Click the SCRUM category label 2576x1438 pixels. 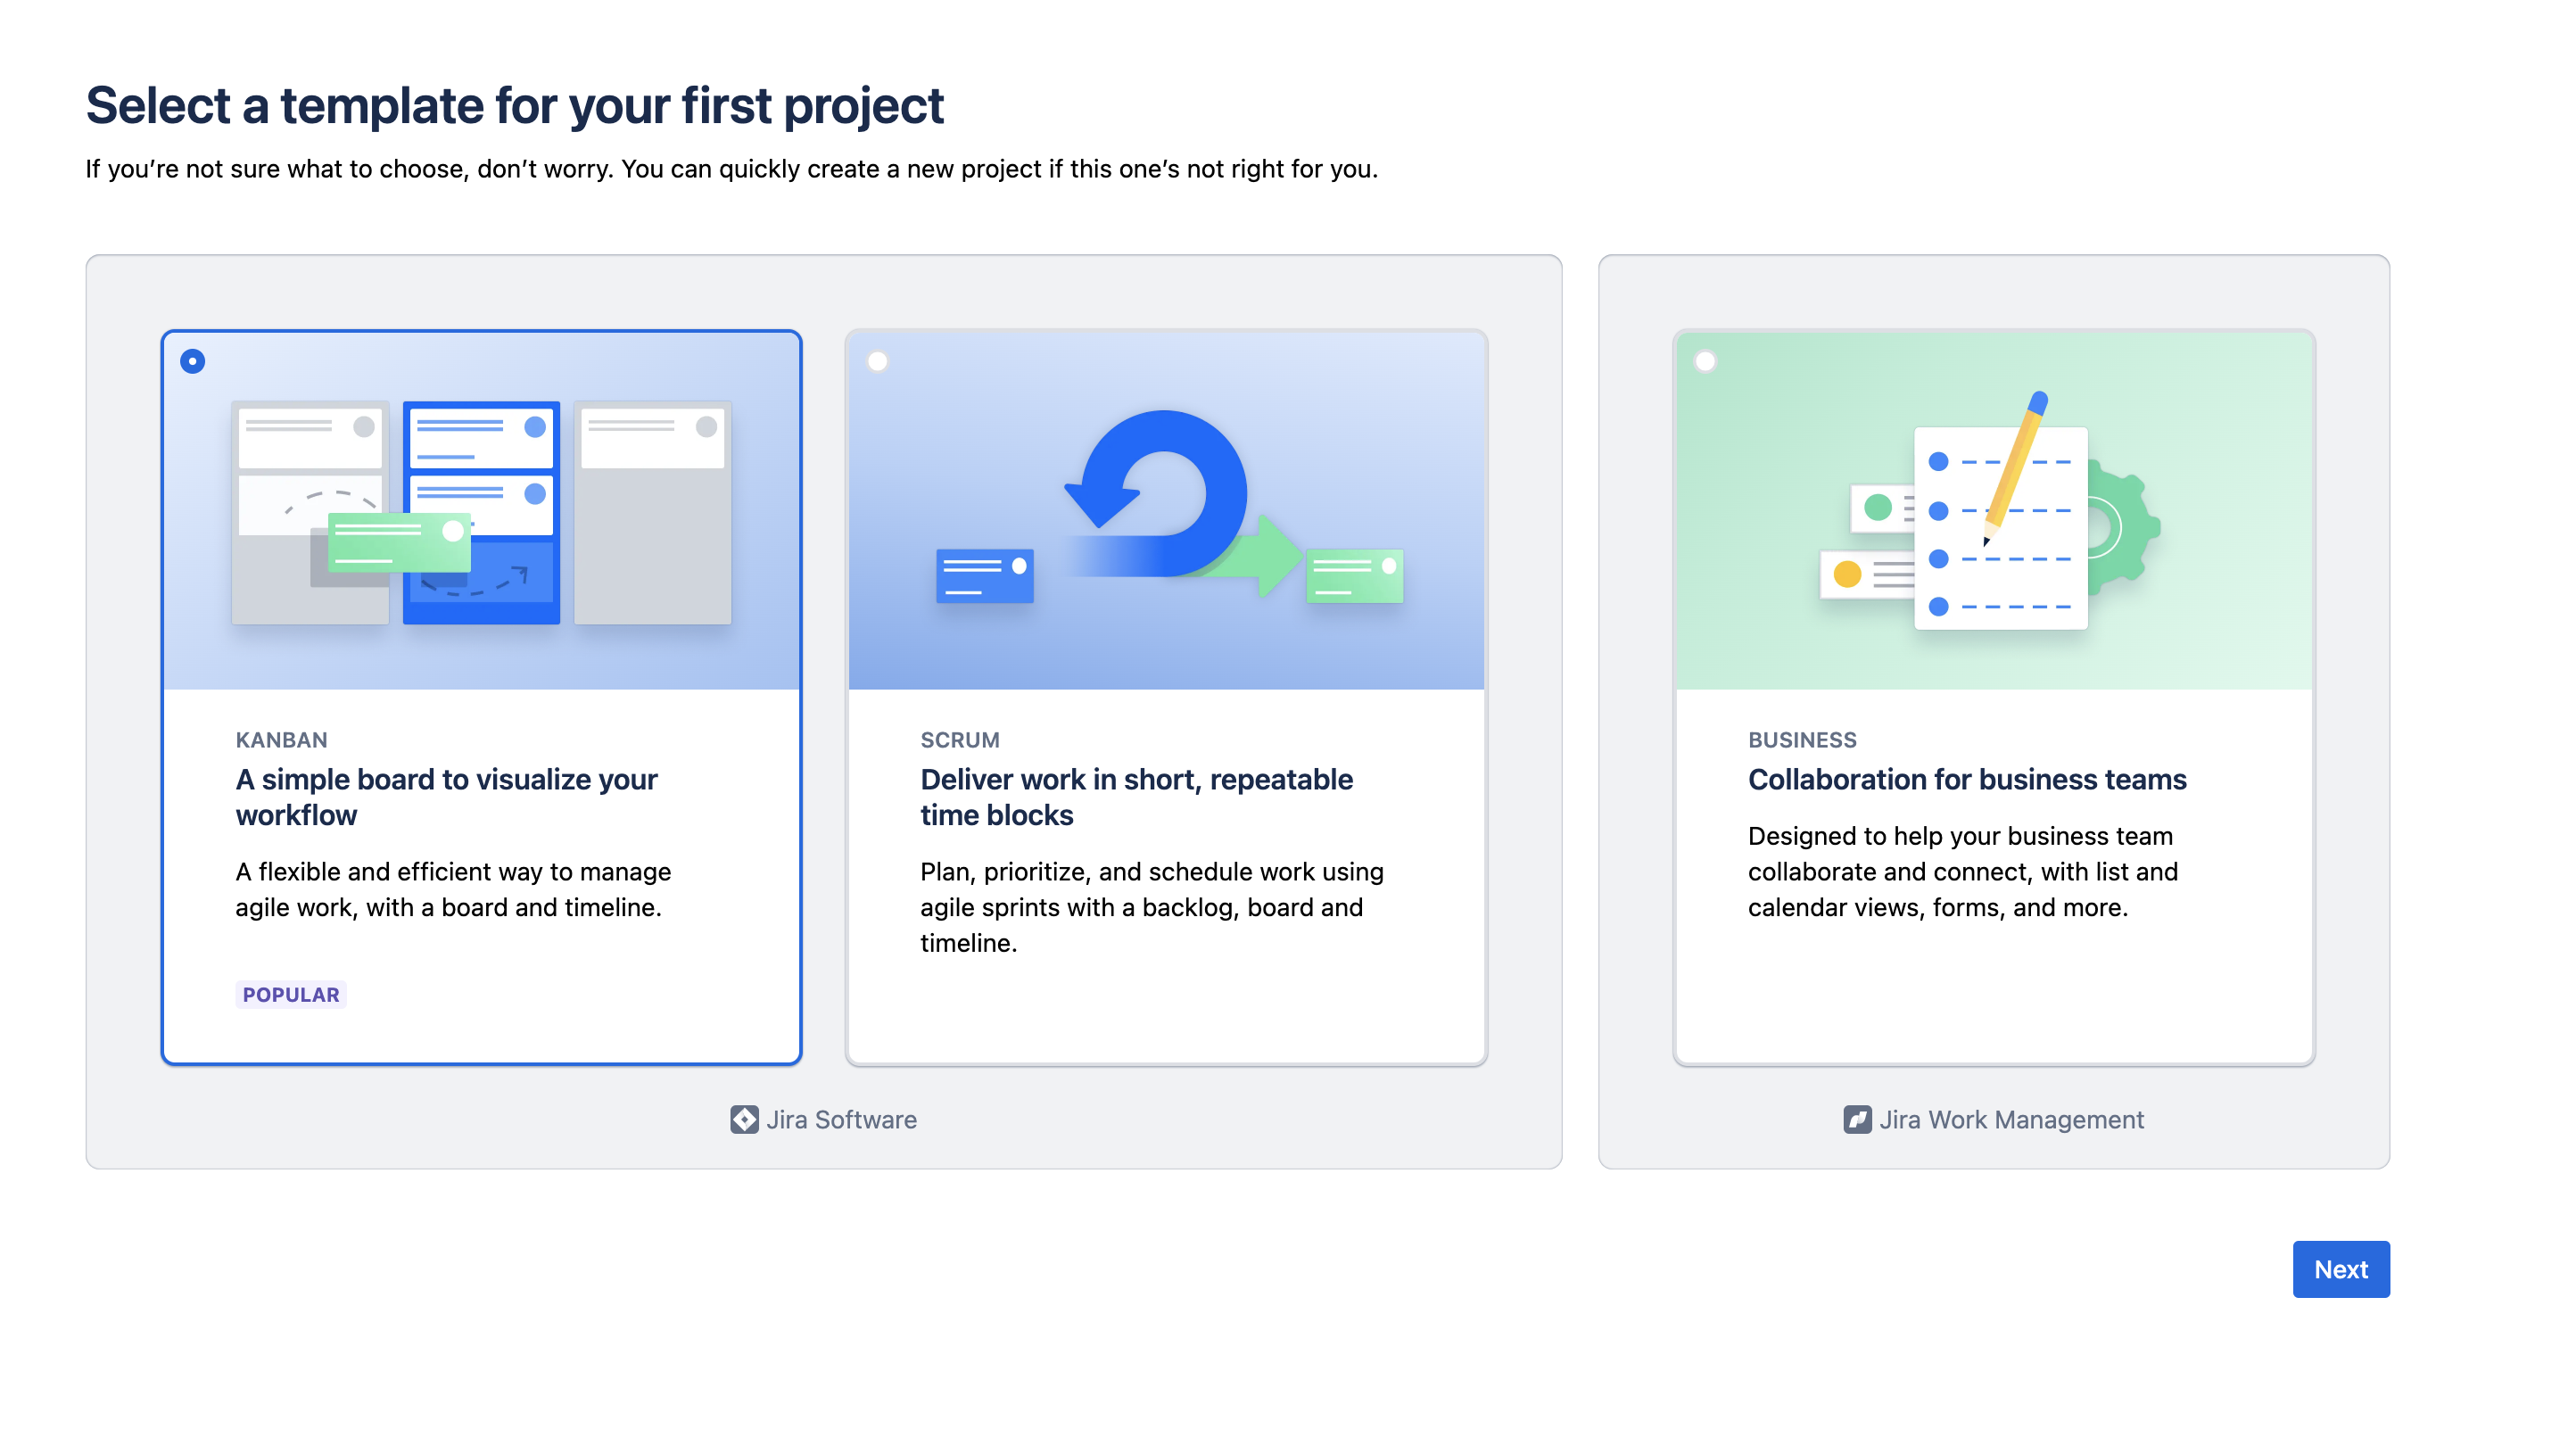point(959,740)
